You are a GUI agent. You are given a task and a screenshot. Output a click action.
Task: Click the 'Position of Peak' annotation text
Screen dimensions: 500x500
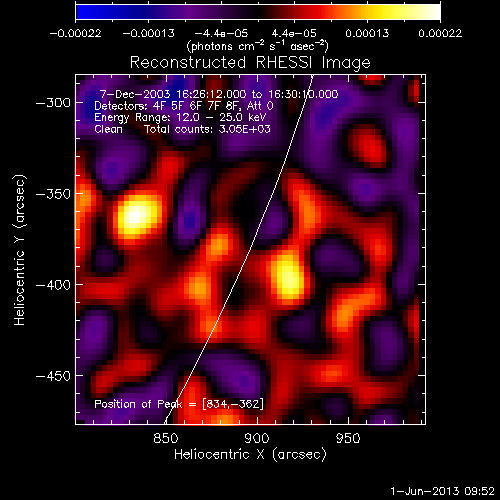[138, 404]
